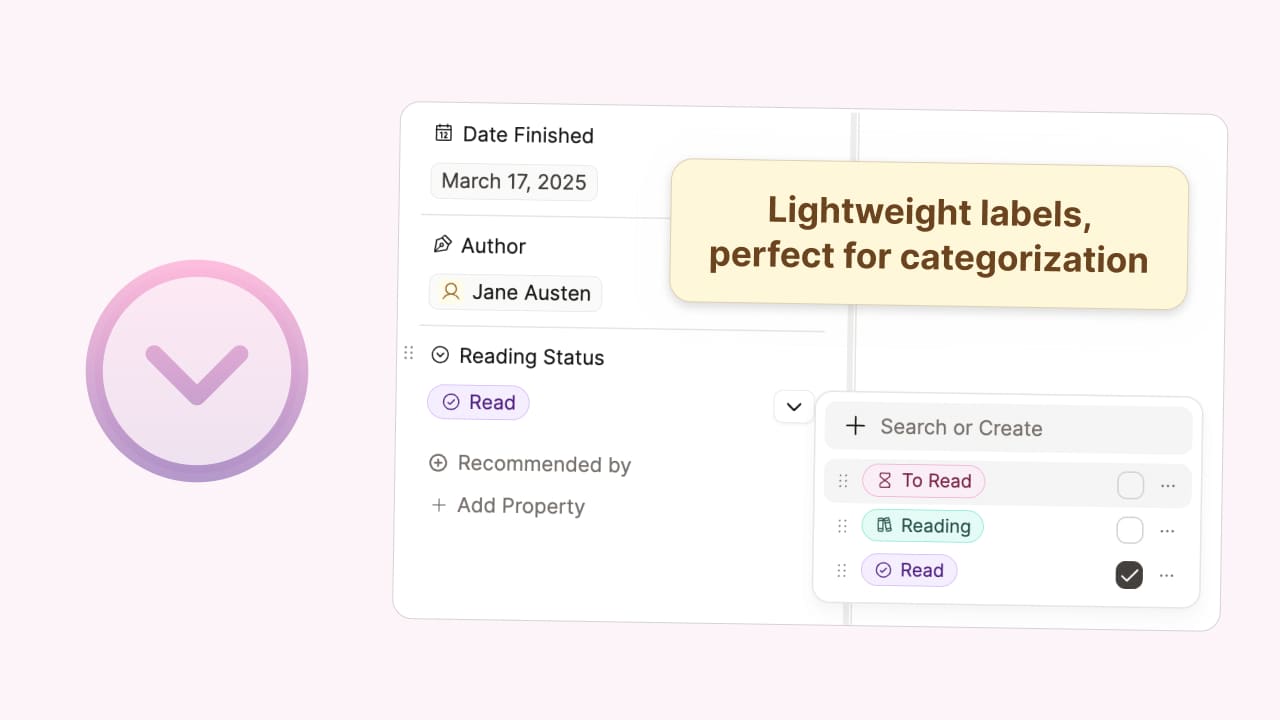Click the drag handle beside Reading option

click(x=842, y=526)
